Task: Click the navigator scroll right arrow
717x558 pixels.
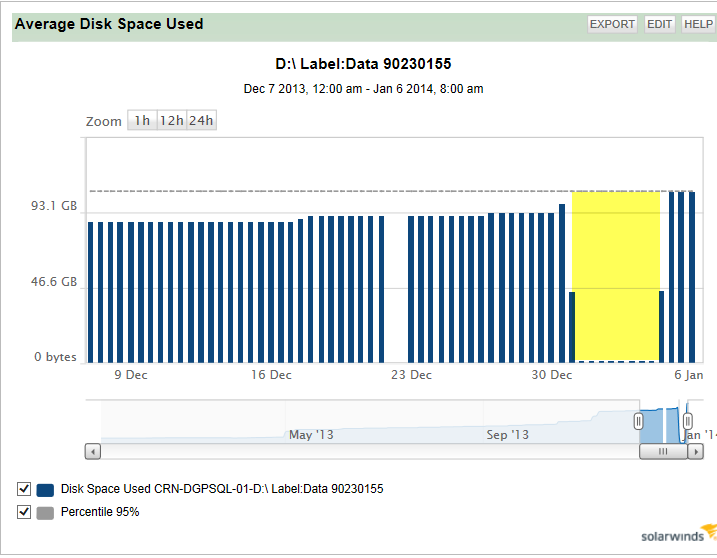Action: (696, 452)
